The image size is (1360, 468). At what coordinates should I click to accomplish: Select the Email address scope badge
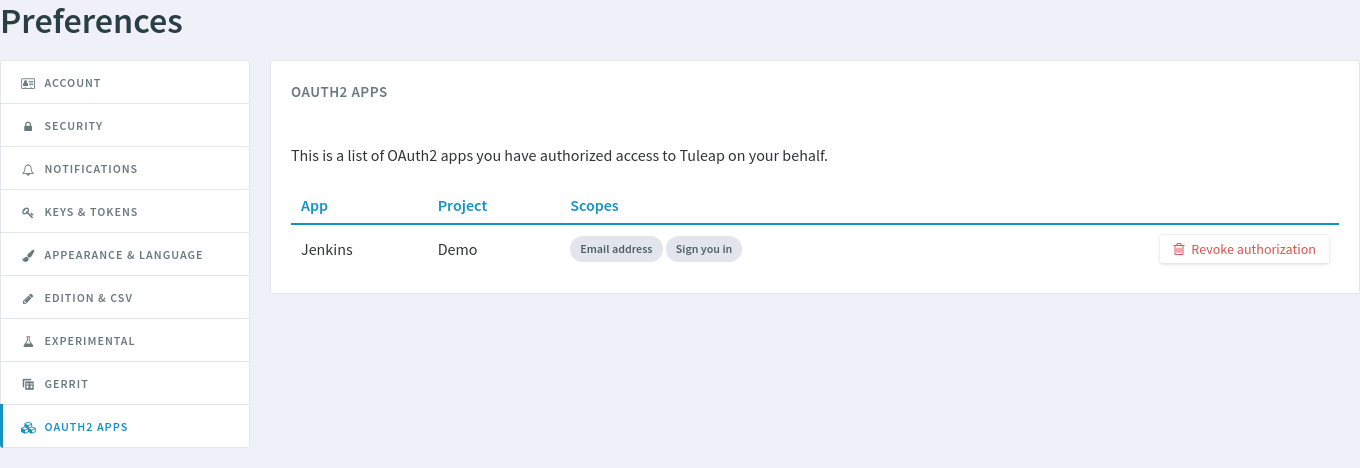(616, 249)
